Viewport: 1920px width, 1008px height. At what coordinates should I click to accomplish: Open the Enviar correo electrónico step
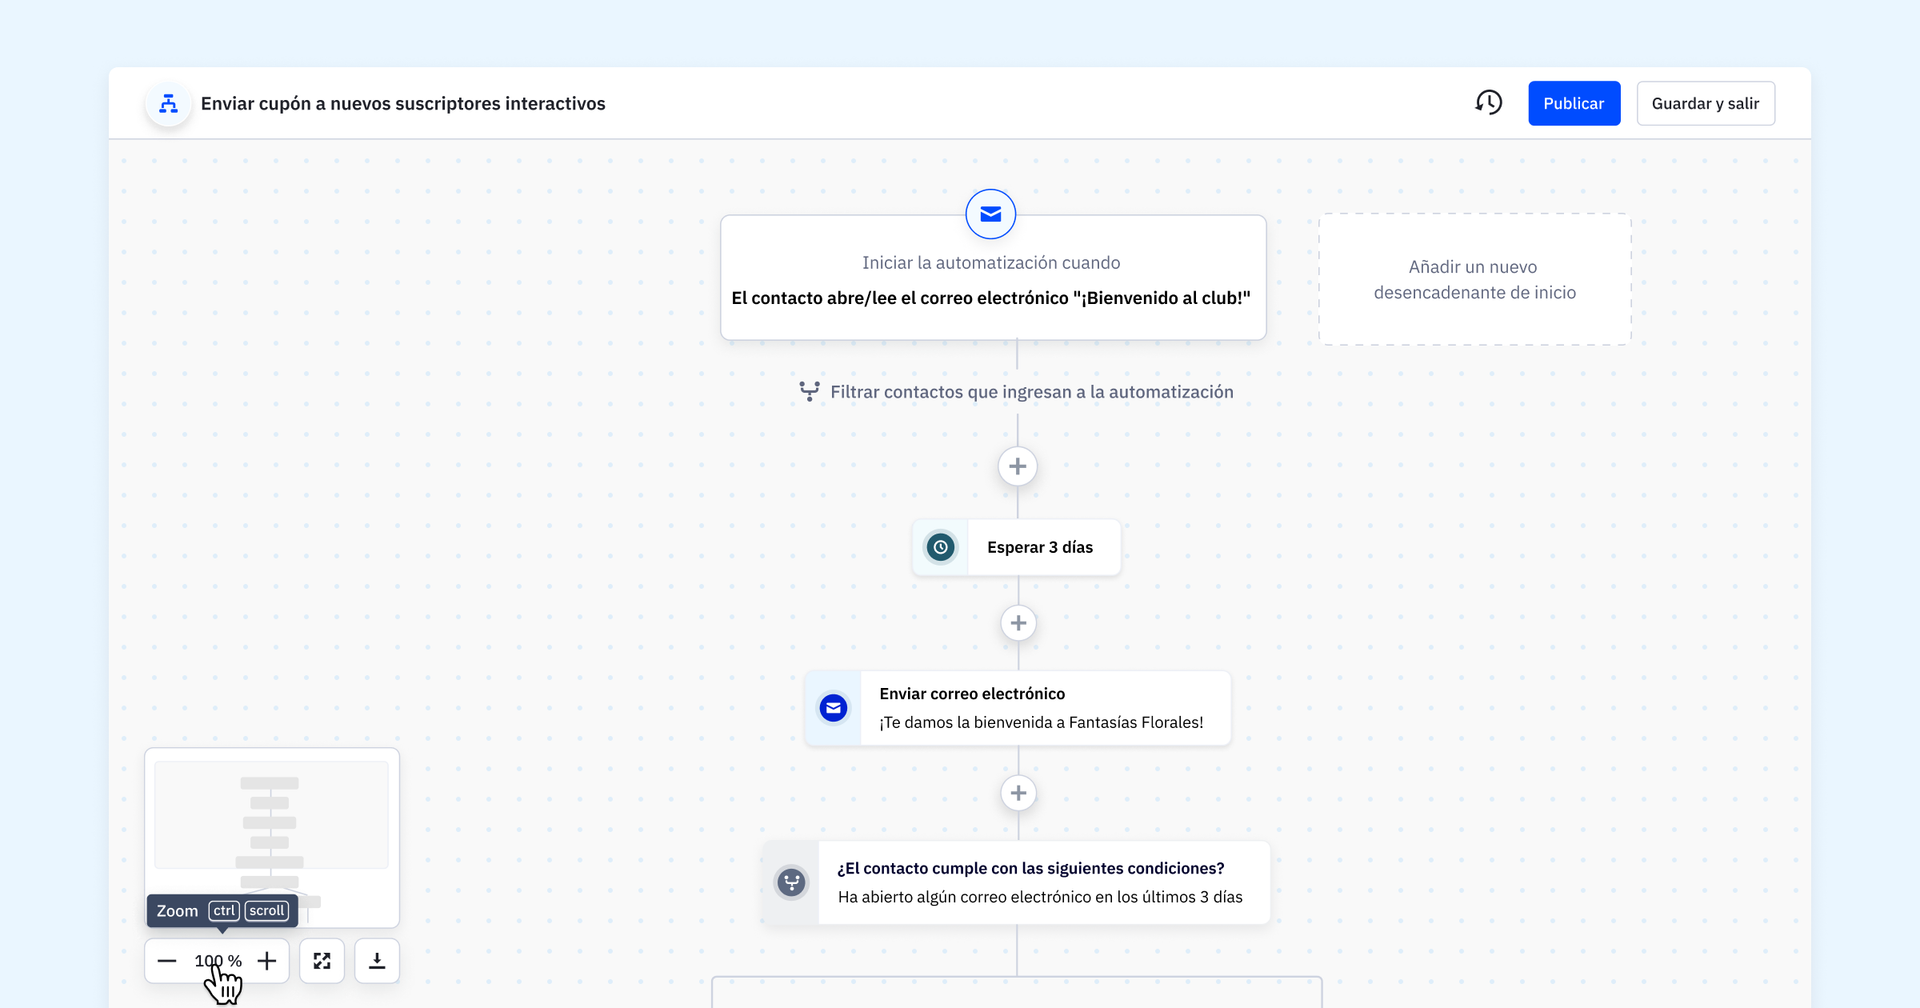[x=1040, y=708]
